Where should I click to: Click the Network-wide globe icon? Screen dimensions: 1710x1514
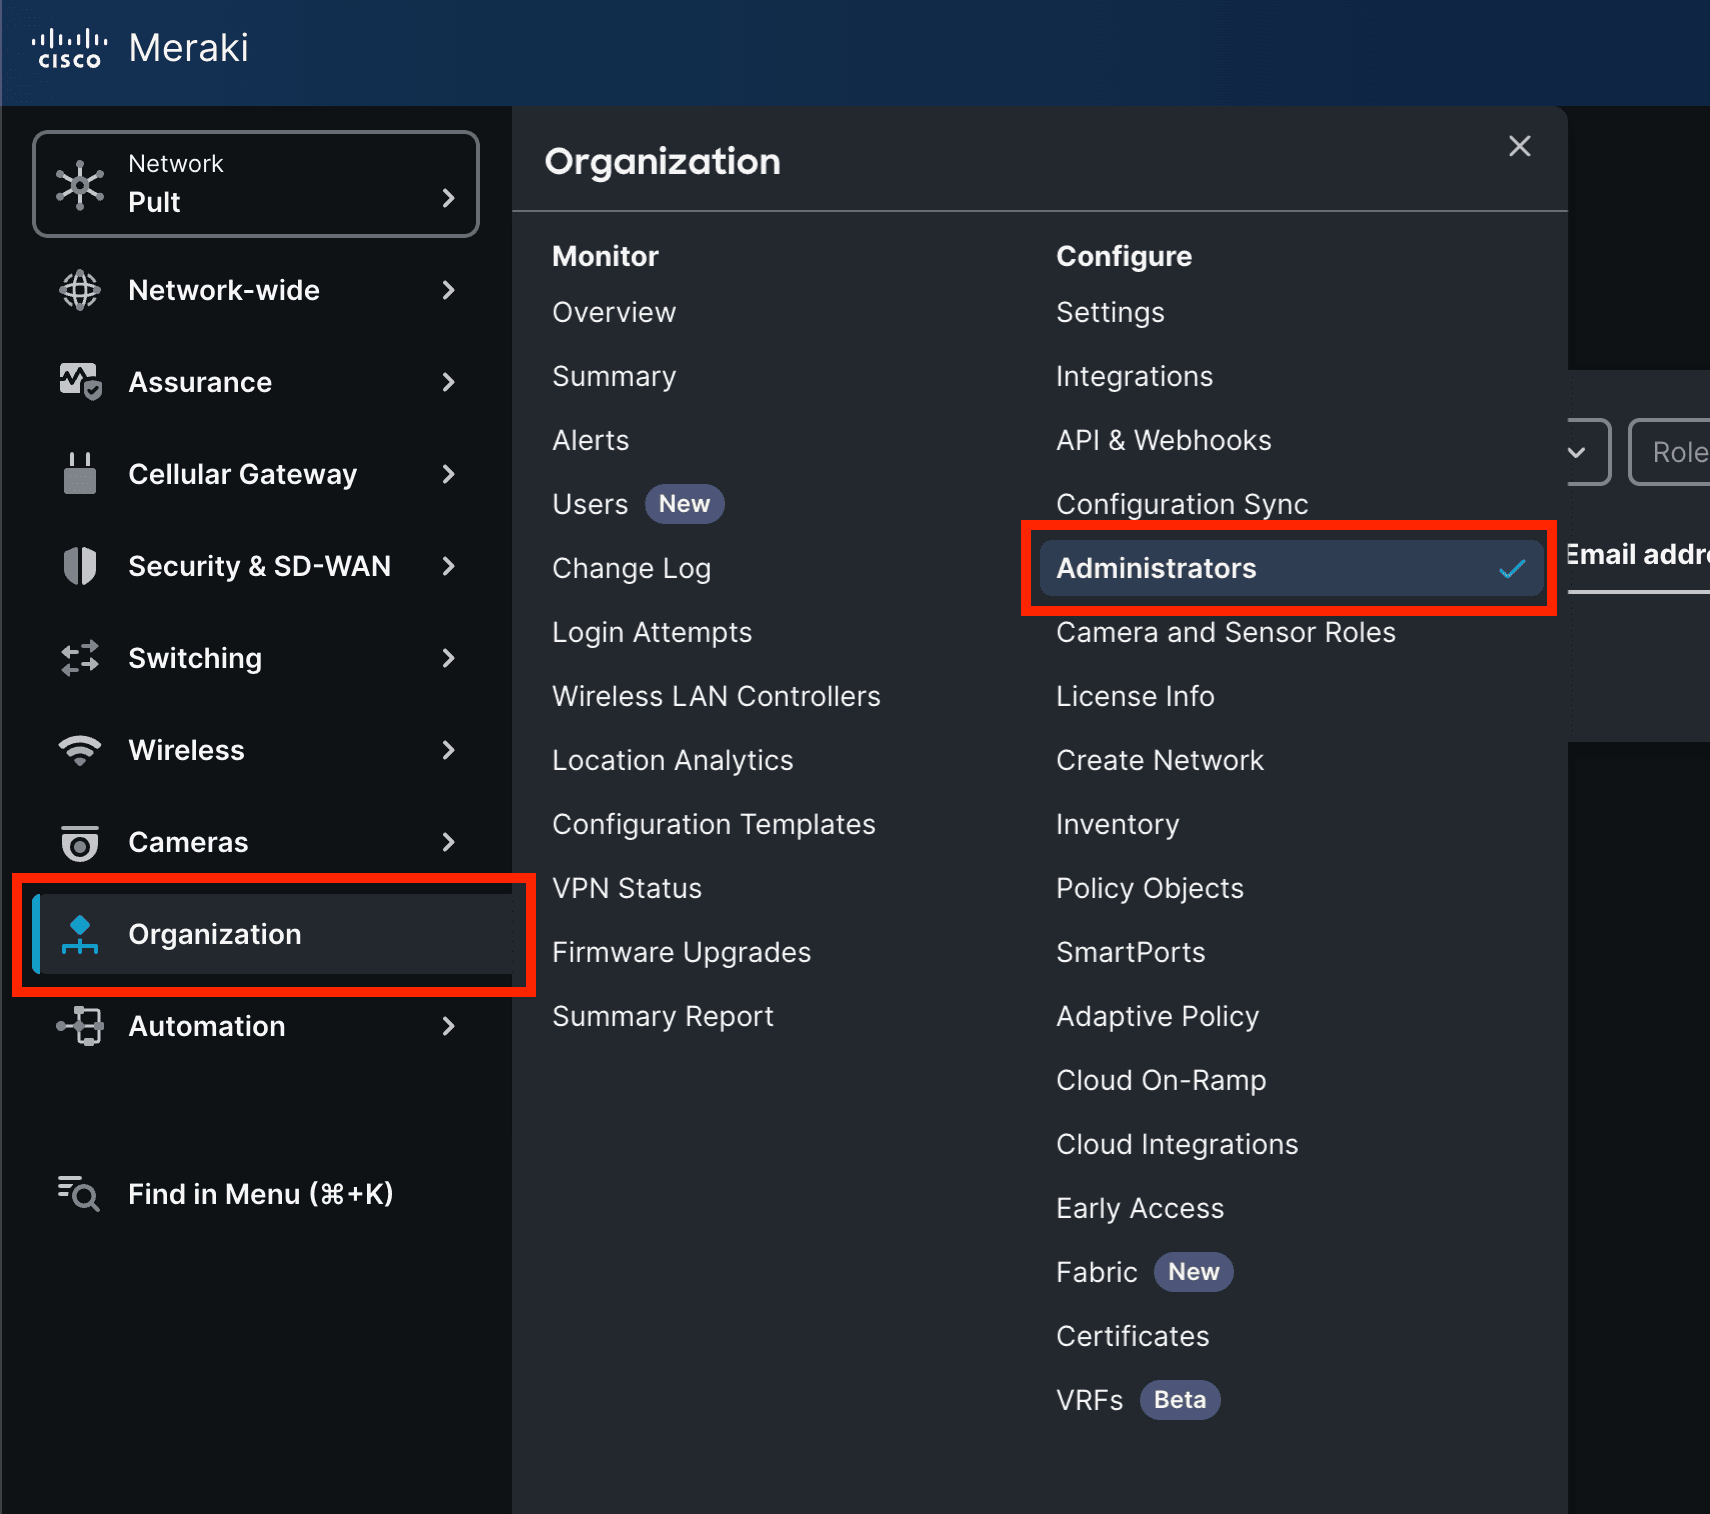point(80,290)
